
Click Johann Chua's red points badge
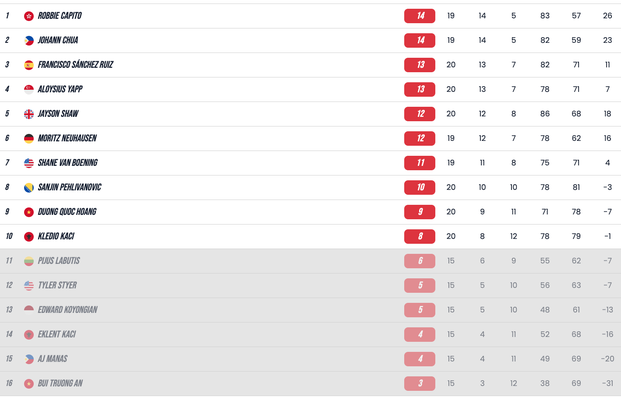click(420, 41)
